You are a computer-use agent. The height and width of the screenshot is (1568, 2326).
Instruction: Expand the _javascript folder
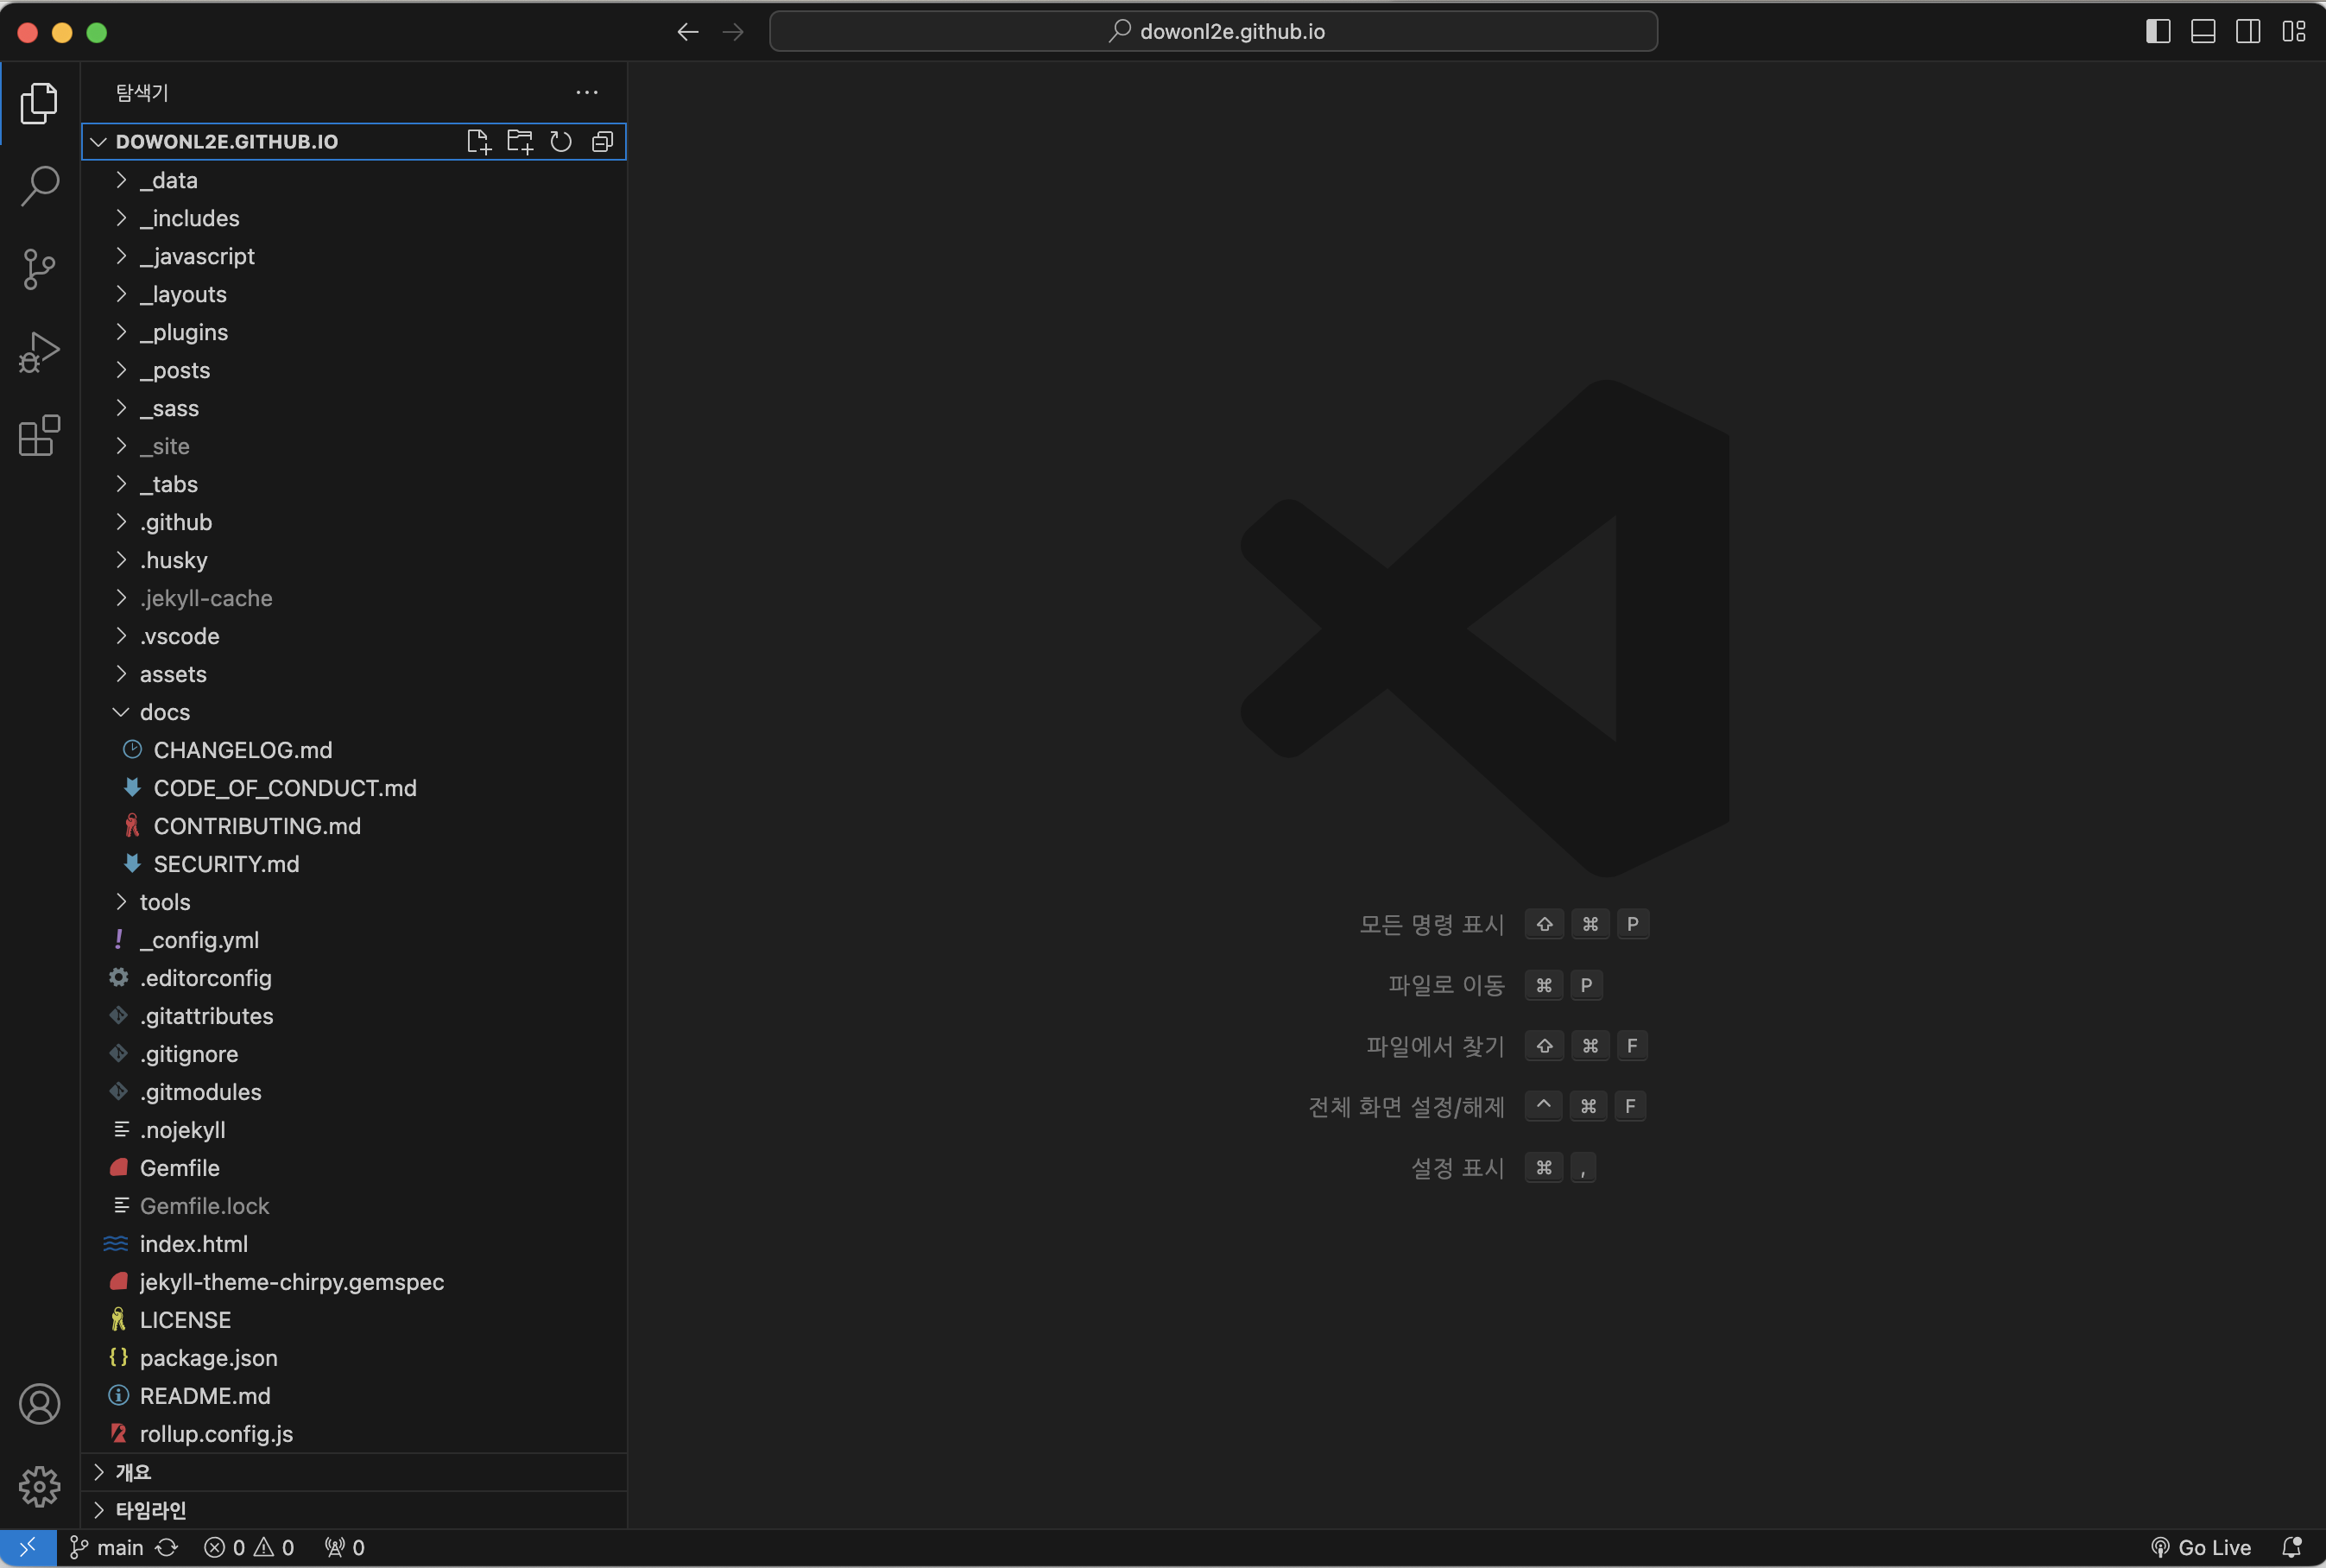pyautogui.click(x=354, y=257)
